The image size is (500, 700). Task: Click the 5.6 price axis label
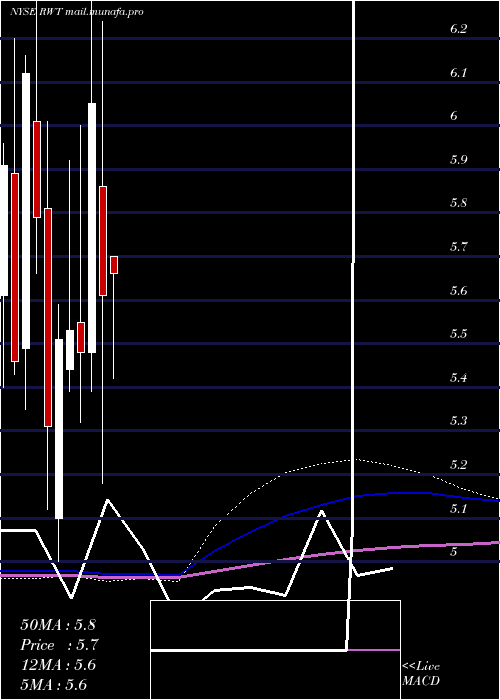point(458,291)
